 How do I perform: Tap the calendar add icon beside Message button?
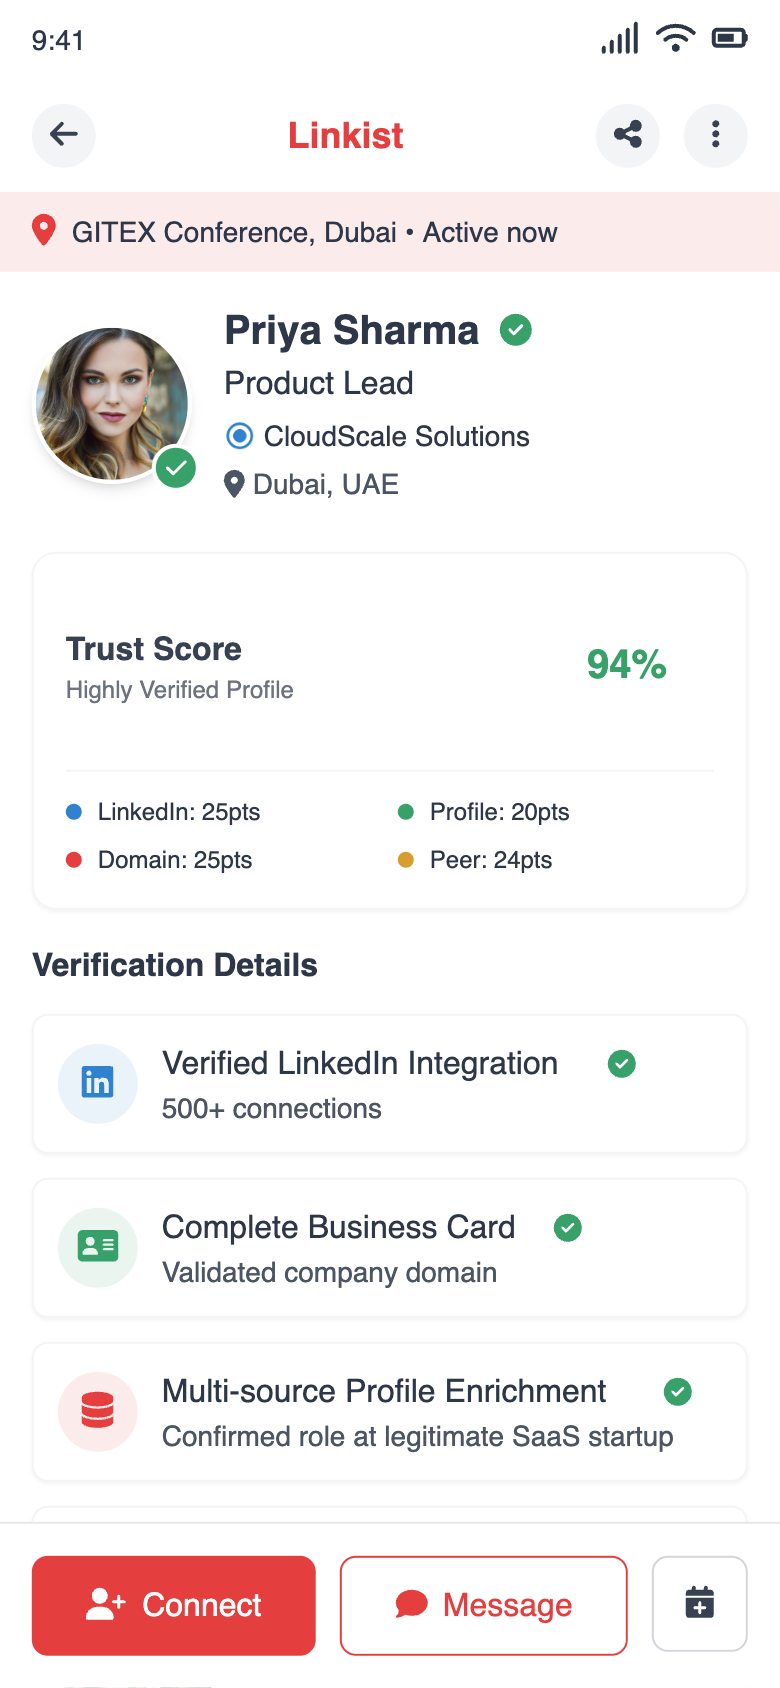pyautogui.click(x=699, y=1604)
